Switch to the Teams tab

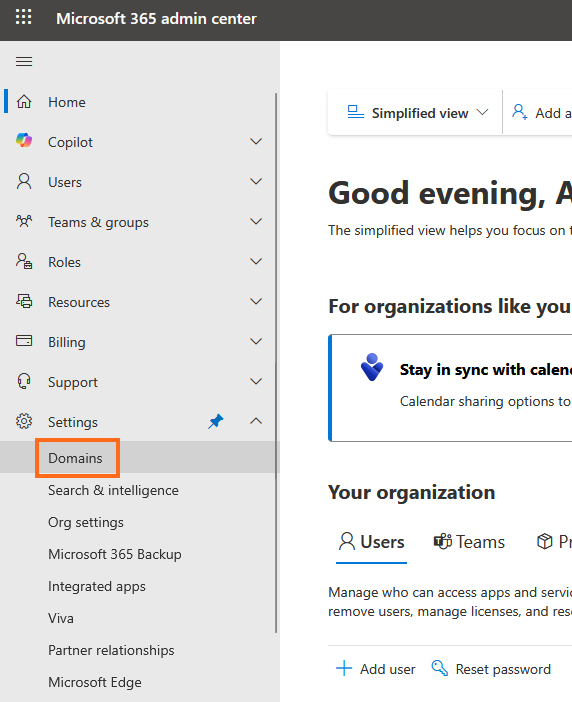click(x=469, y=542)
